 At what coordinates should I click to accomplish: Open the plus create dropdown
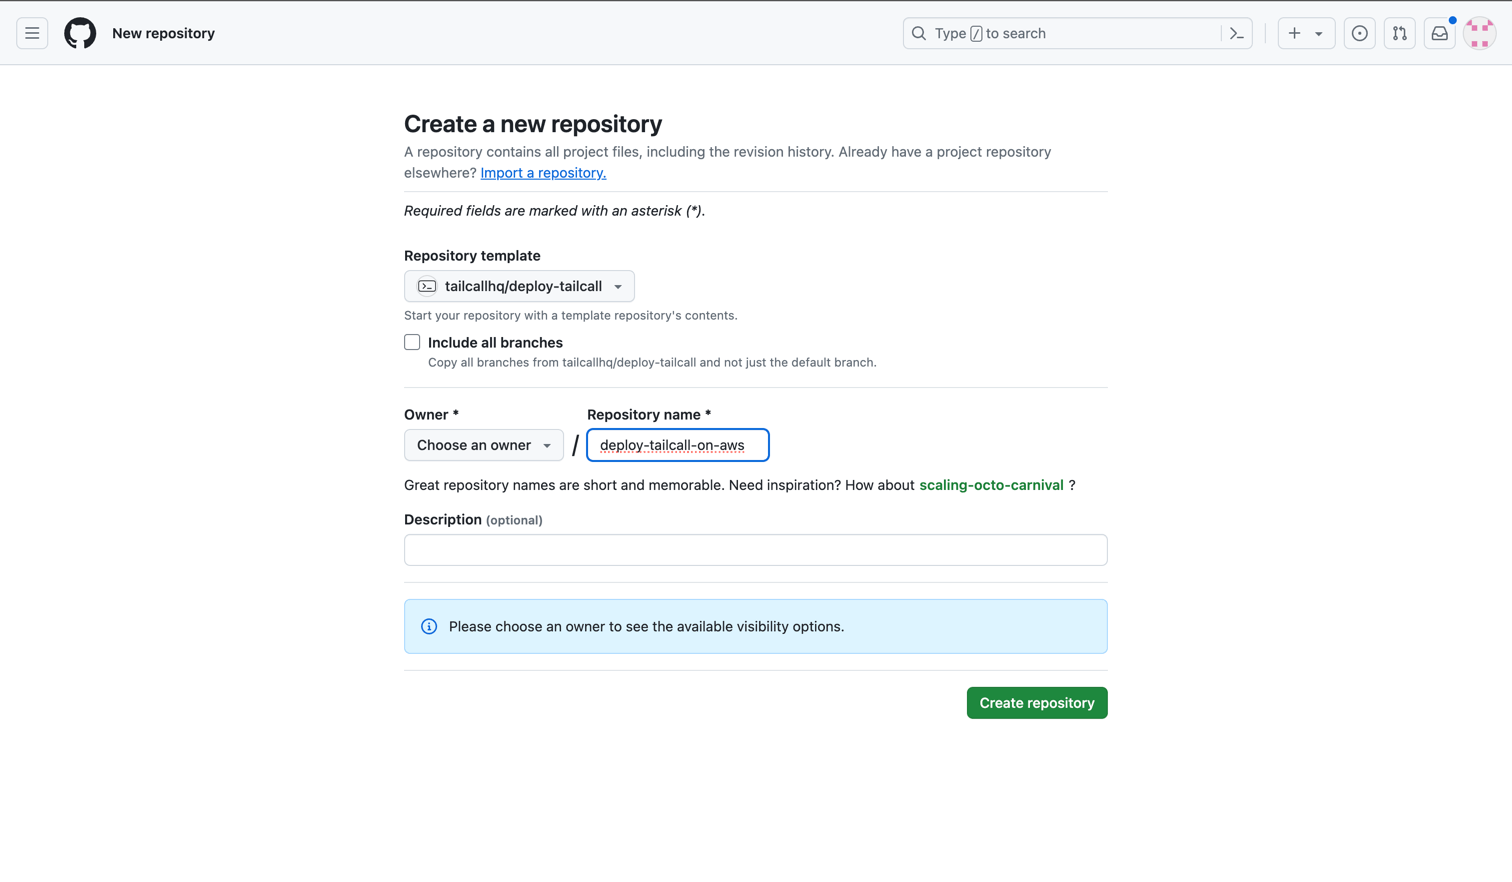[1306, 33]
